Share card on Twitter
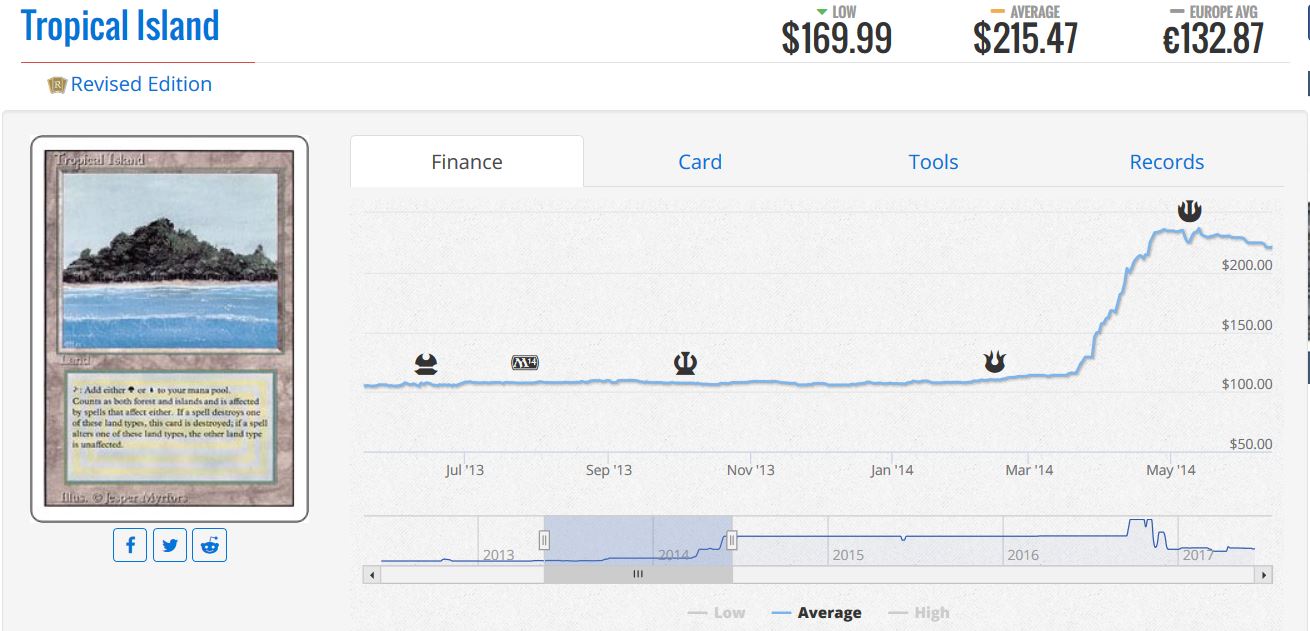The height and width of the screenshot is (631, 1310). click(x=170, y=545)
